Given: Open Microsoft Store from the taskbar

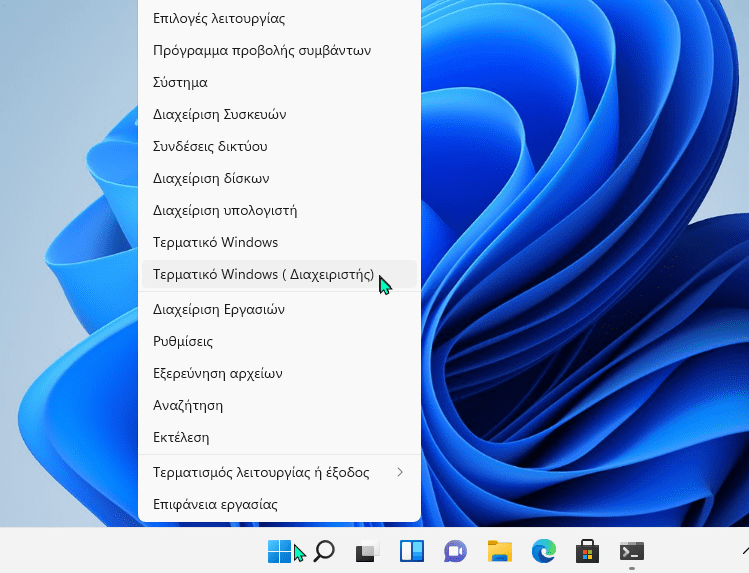Looking at the screenshot, I should point(588,552).
